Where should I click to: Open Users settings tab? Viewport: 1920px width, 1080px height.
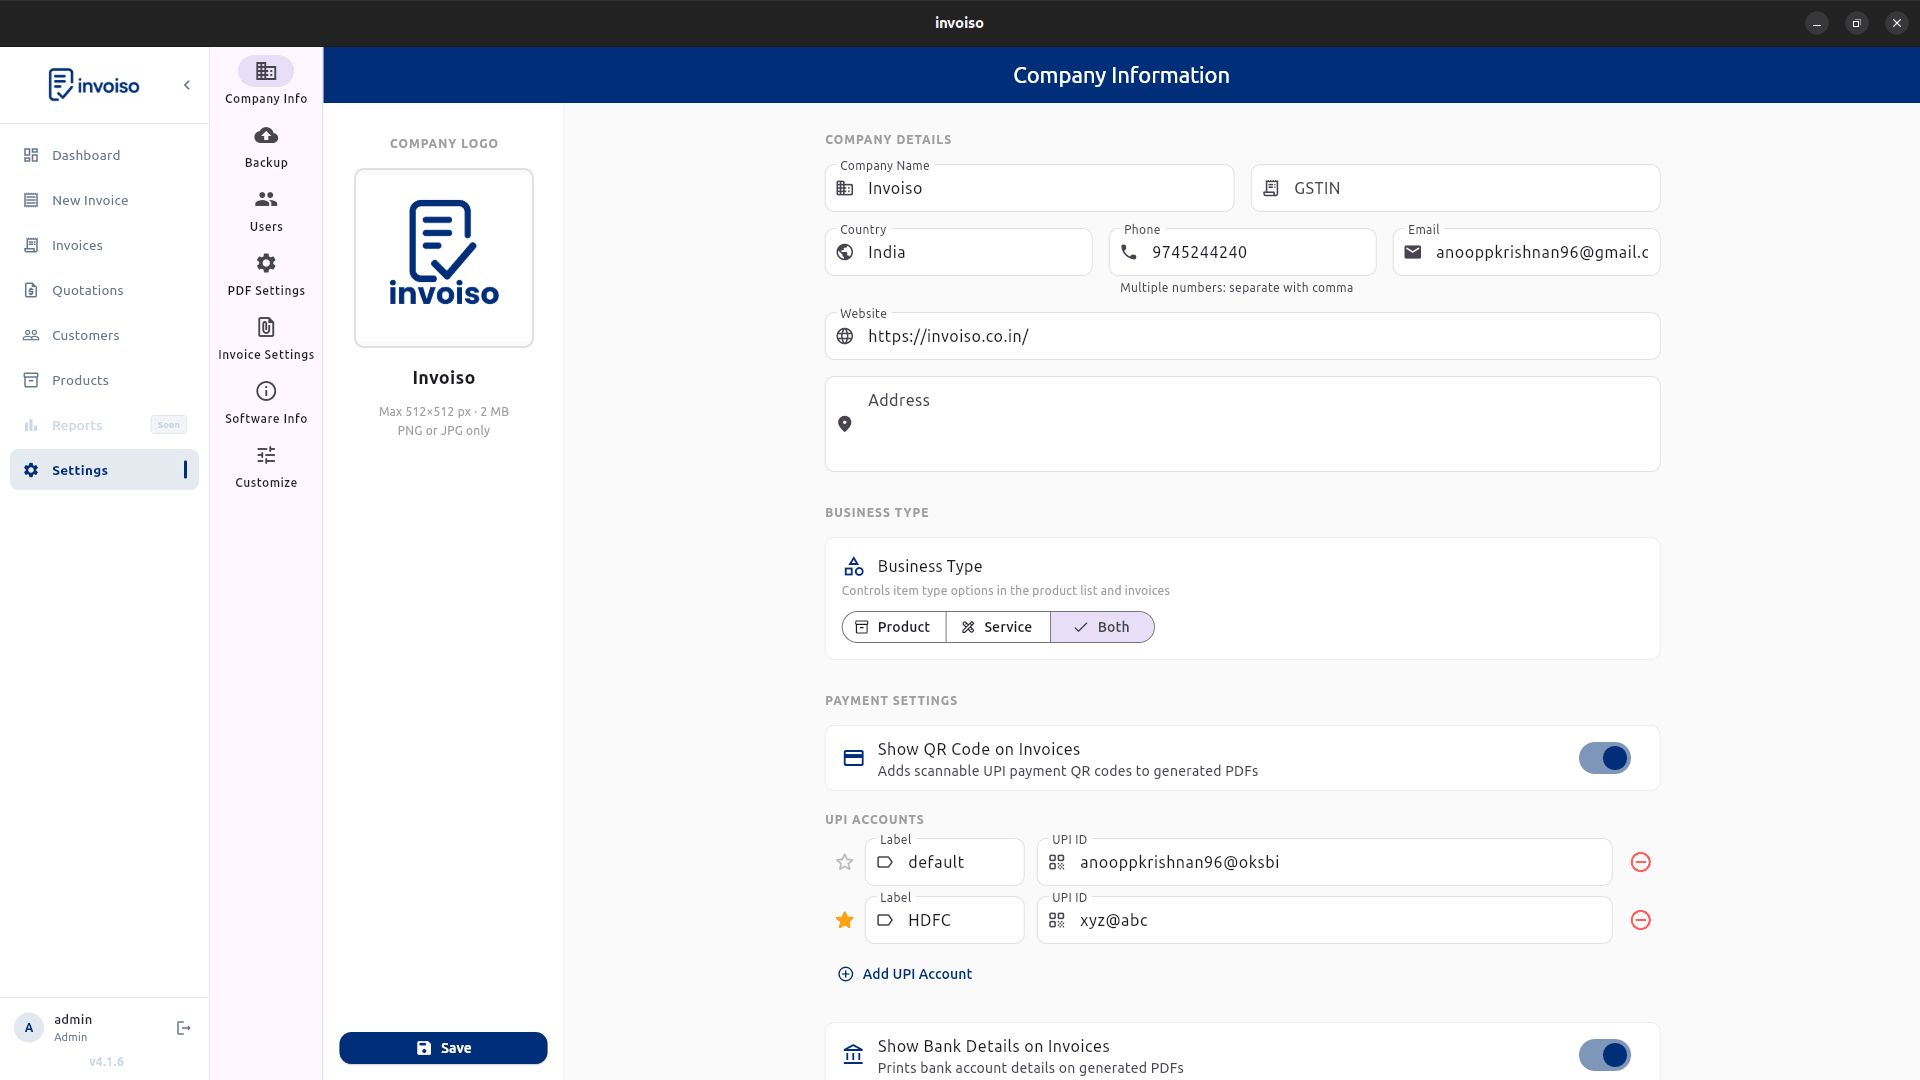coord(266,210)
